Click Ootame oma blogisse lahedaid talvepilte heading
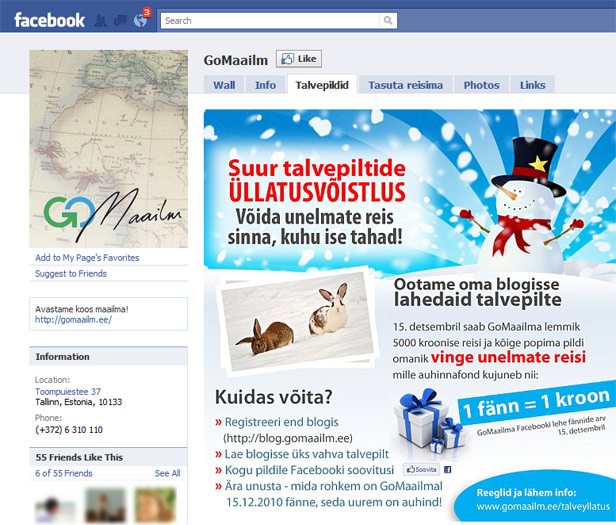616x525 pixels. (x=478, y=292)
